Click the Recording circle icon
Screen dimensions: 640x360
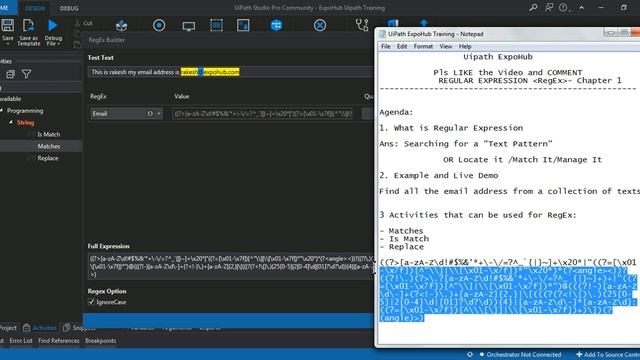[x=159, y=25]
